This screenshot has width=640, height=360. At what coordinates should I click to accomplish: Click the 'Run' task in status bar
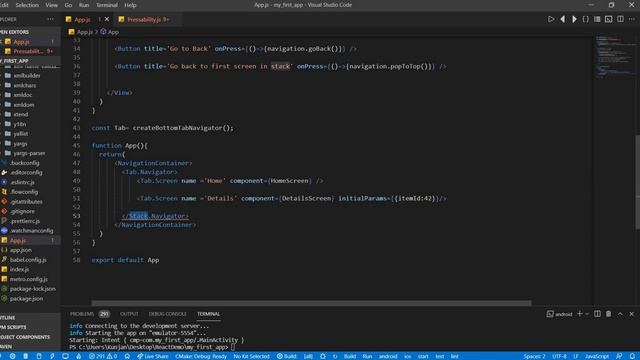(367, 356)
